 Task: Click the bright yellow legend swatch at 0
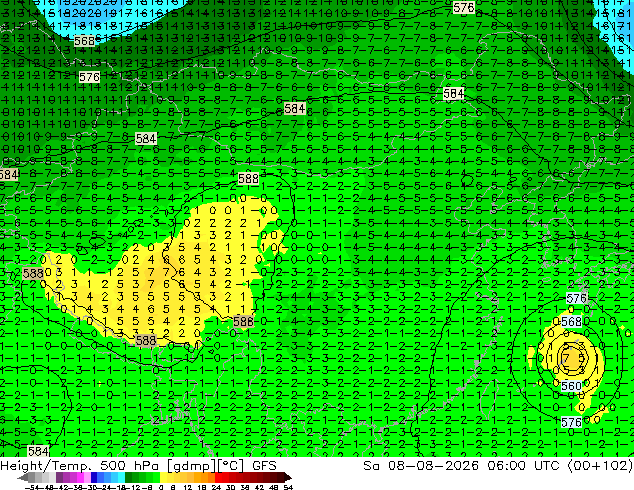(x=163, y=477)
